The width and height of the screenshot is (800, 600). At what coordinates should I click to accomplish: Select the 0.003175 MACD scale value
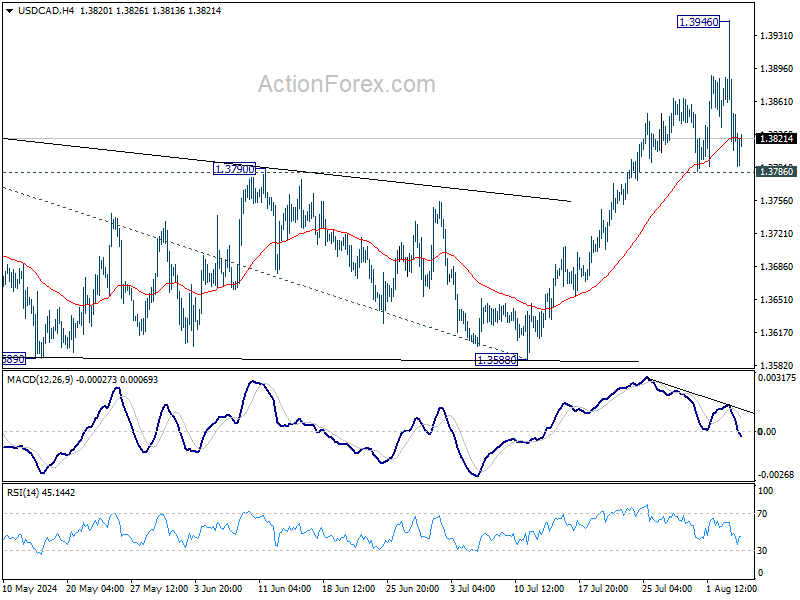tap(777, 378)
